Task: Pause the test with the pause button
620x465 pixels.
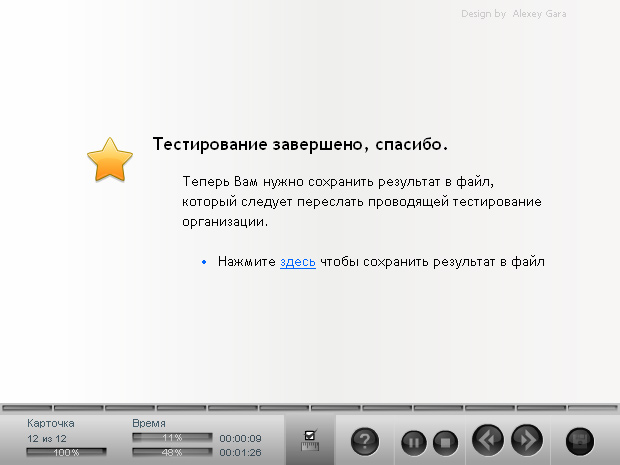Action: pos(414,442)
